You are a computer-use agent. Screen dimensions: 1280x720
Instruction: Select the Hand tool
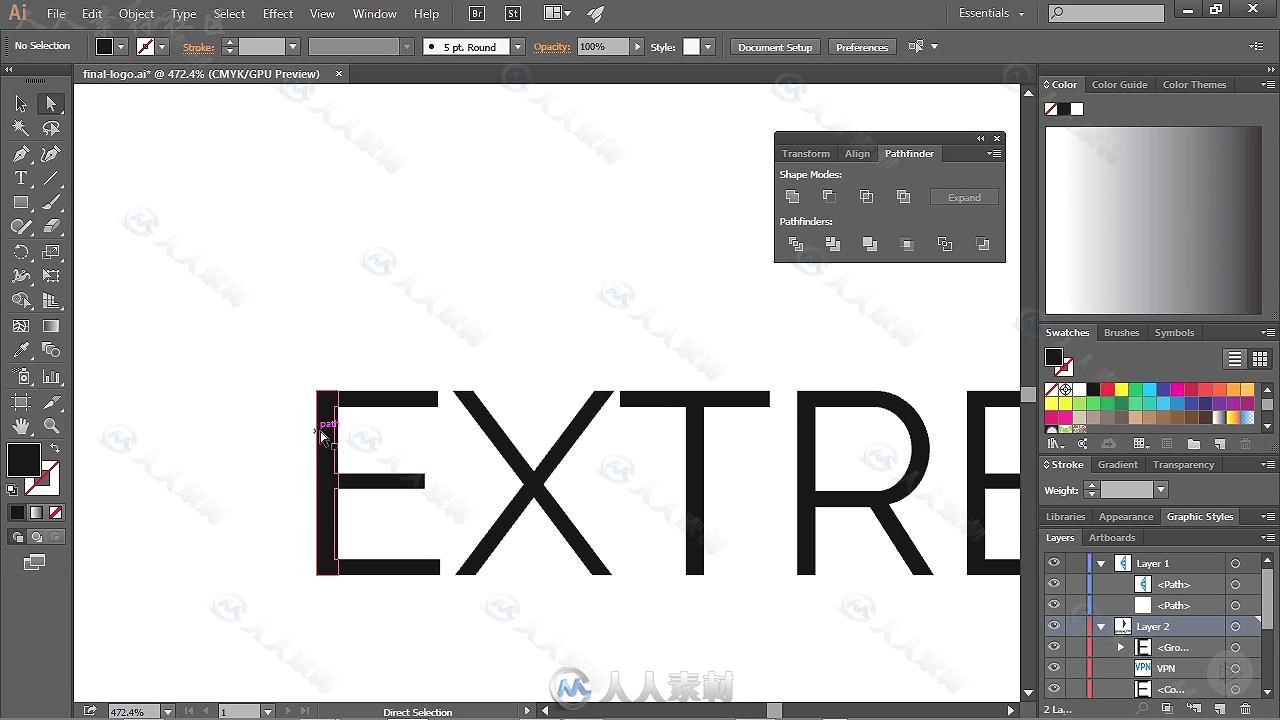tap(21, 426)
